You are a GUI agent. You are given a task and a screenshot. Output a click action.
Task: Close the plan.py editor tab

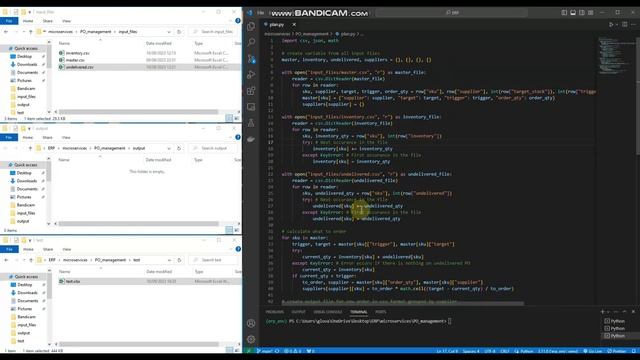pos(294,24)
